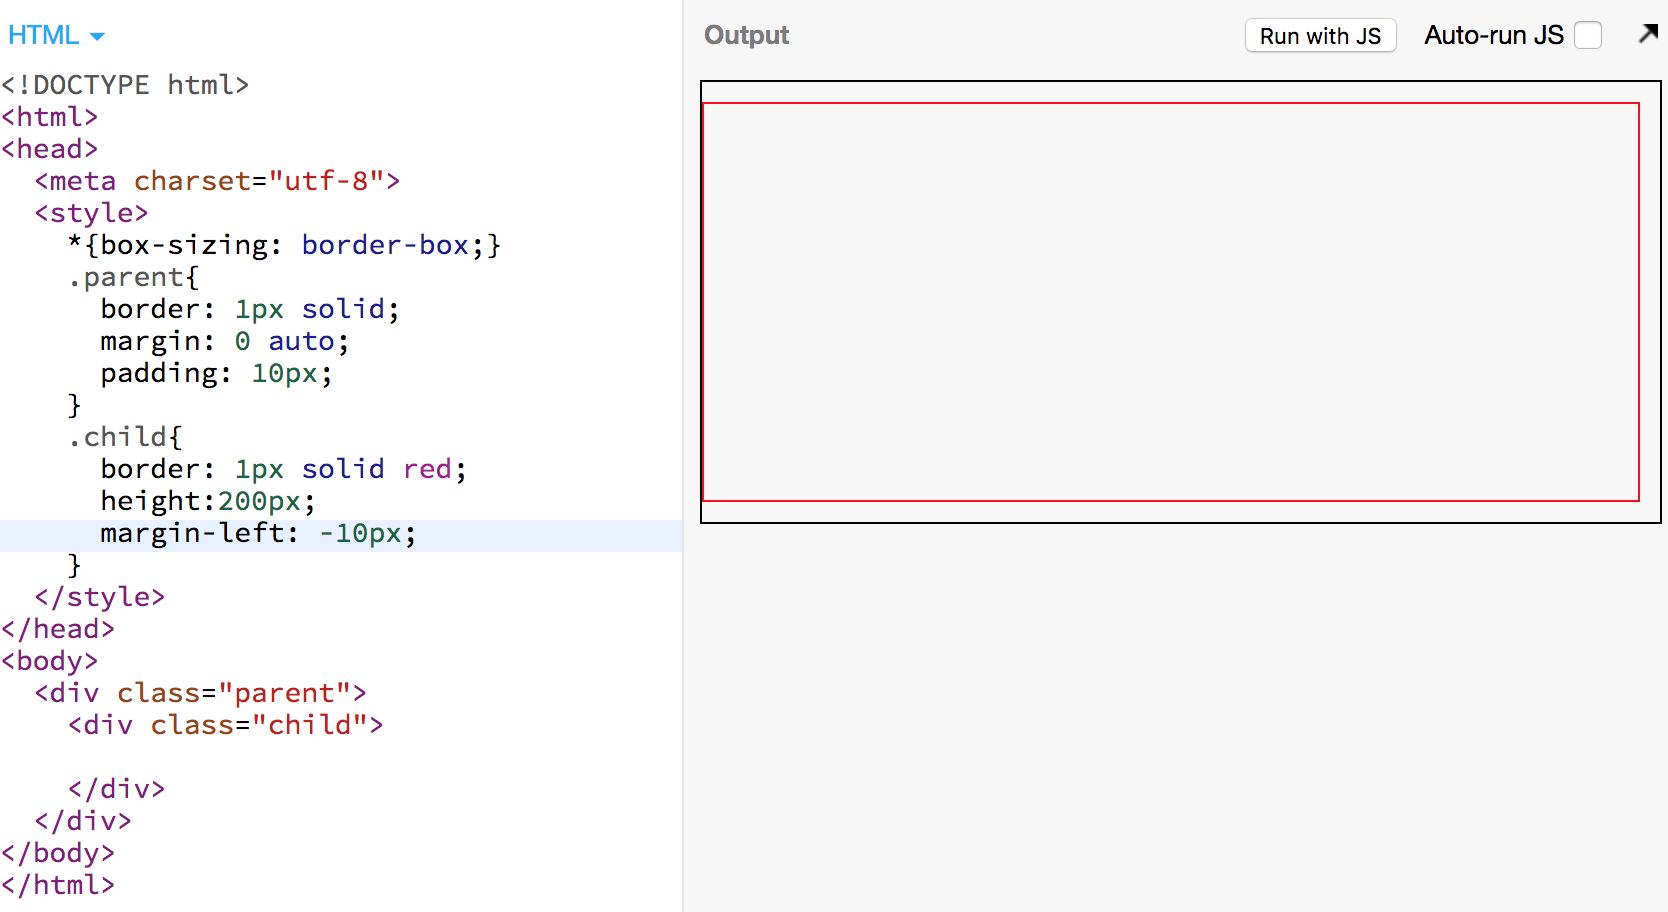The width and height of the screenshot is (1668, 912).
Task: Click the closing style tag
Action: 99,597
